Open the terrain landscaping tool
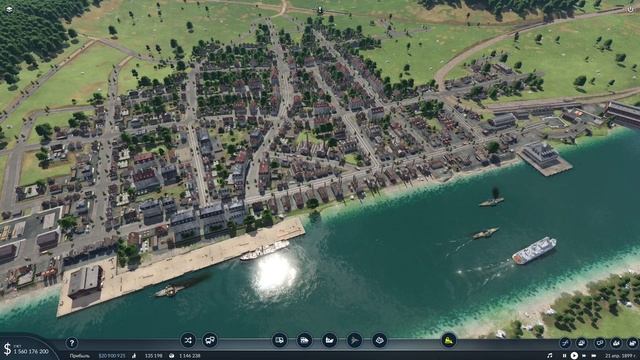640x360 pixels. click(379, 340)
